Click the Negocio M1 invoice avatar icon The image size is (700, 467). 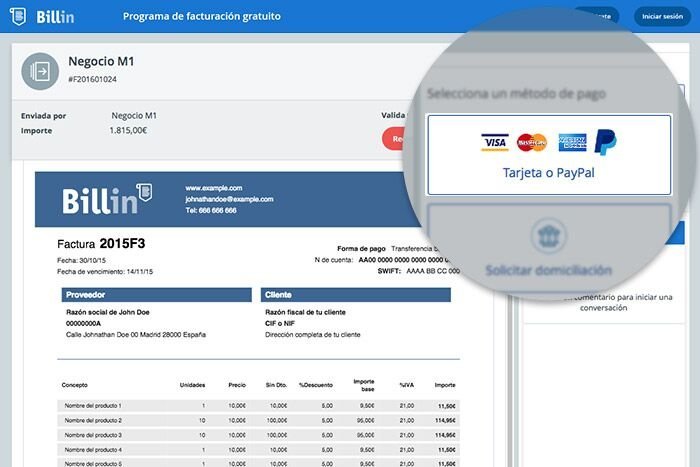pos(40,71)
